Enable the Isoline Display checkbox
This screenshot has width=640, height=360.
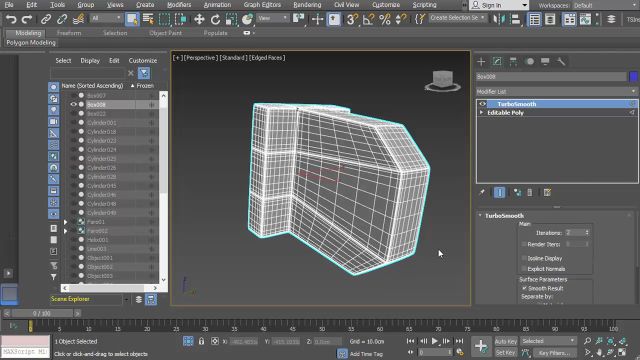click(x=524, y=258)
